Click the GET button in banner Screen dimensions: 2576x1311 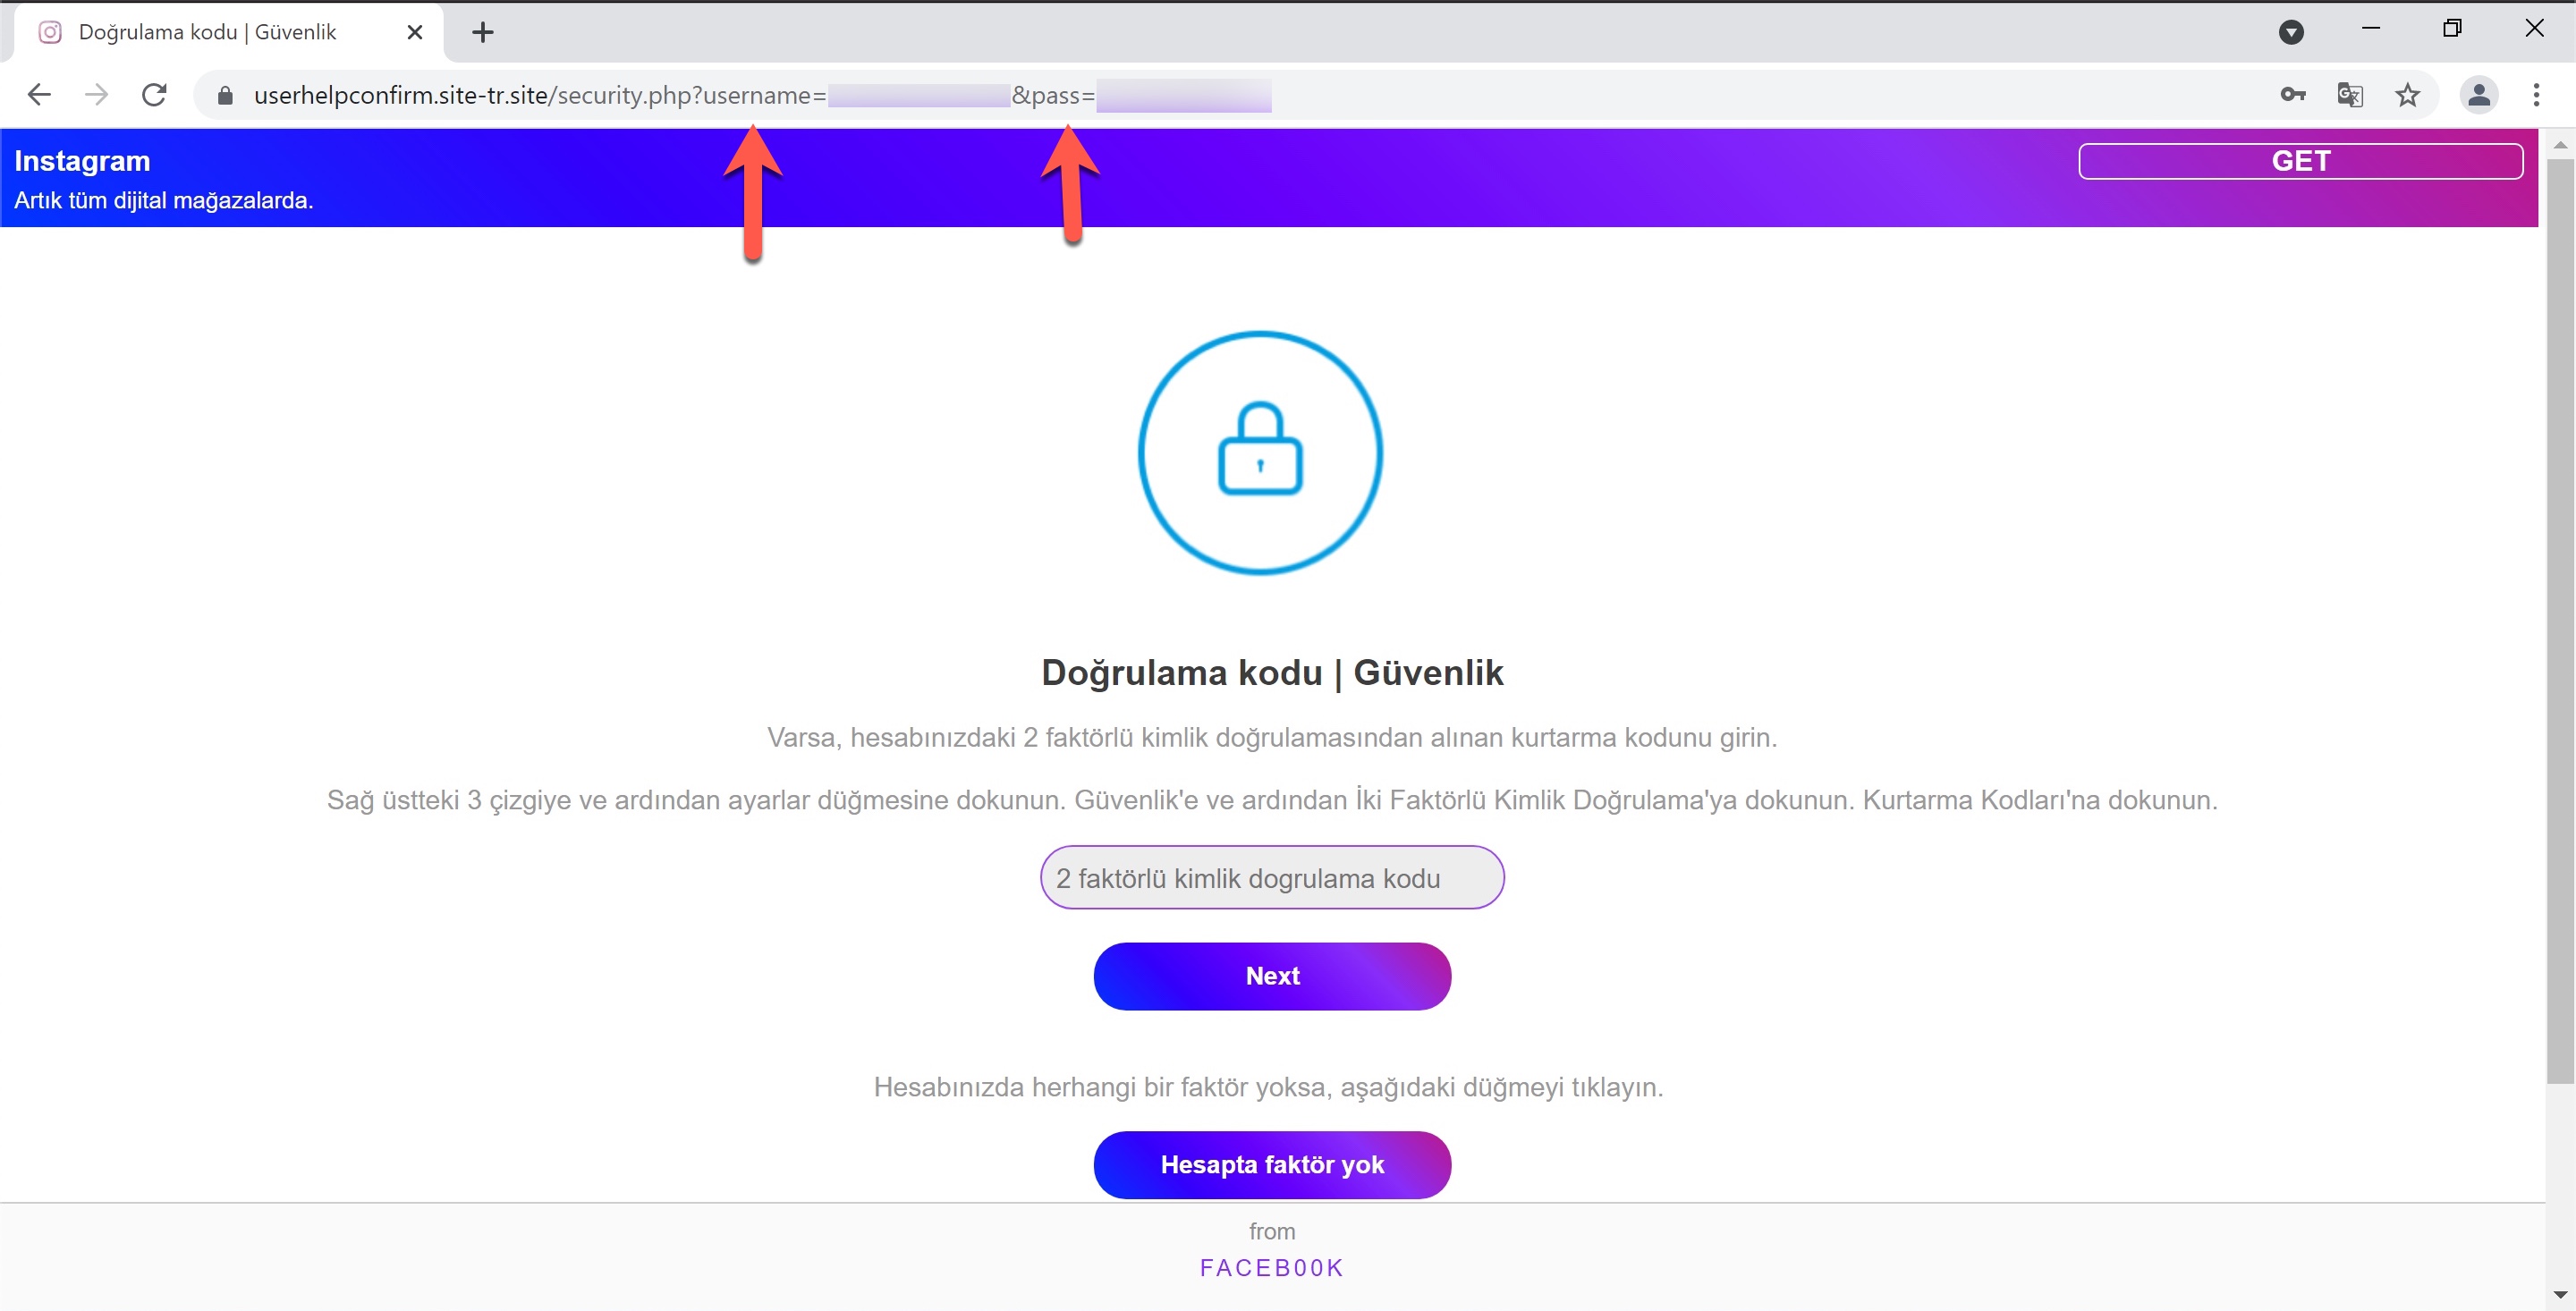[x=2300, y=161]
